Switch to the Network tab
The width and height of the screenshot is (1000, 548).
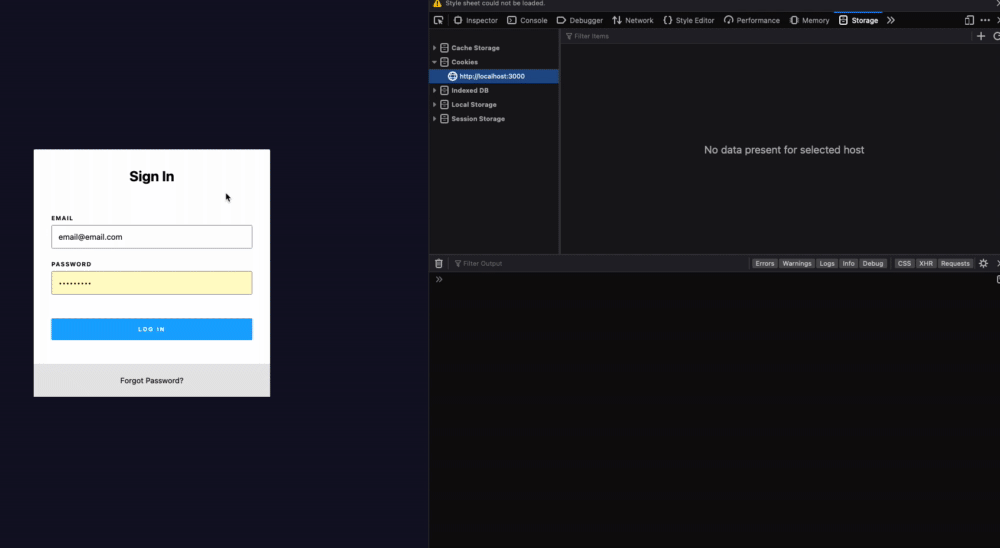point(633,20)
